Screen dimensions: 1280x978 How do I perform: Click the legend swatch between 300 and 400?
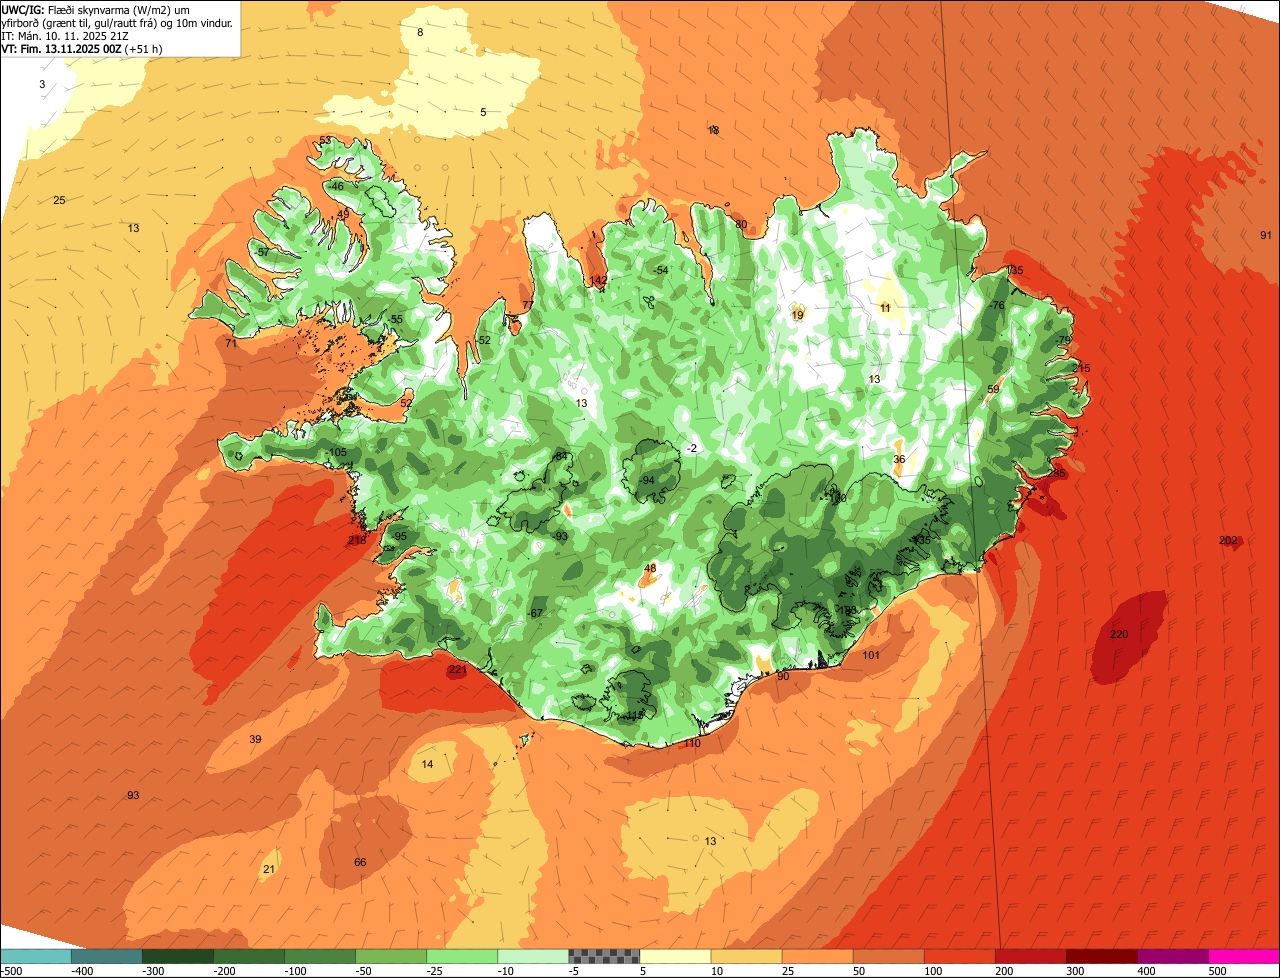1102,956
